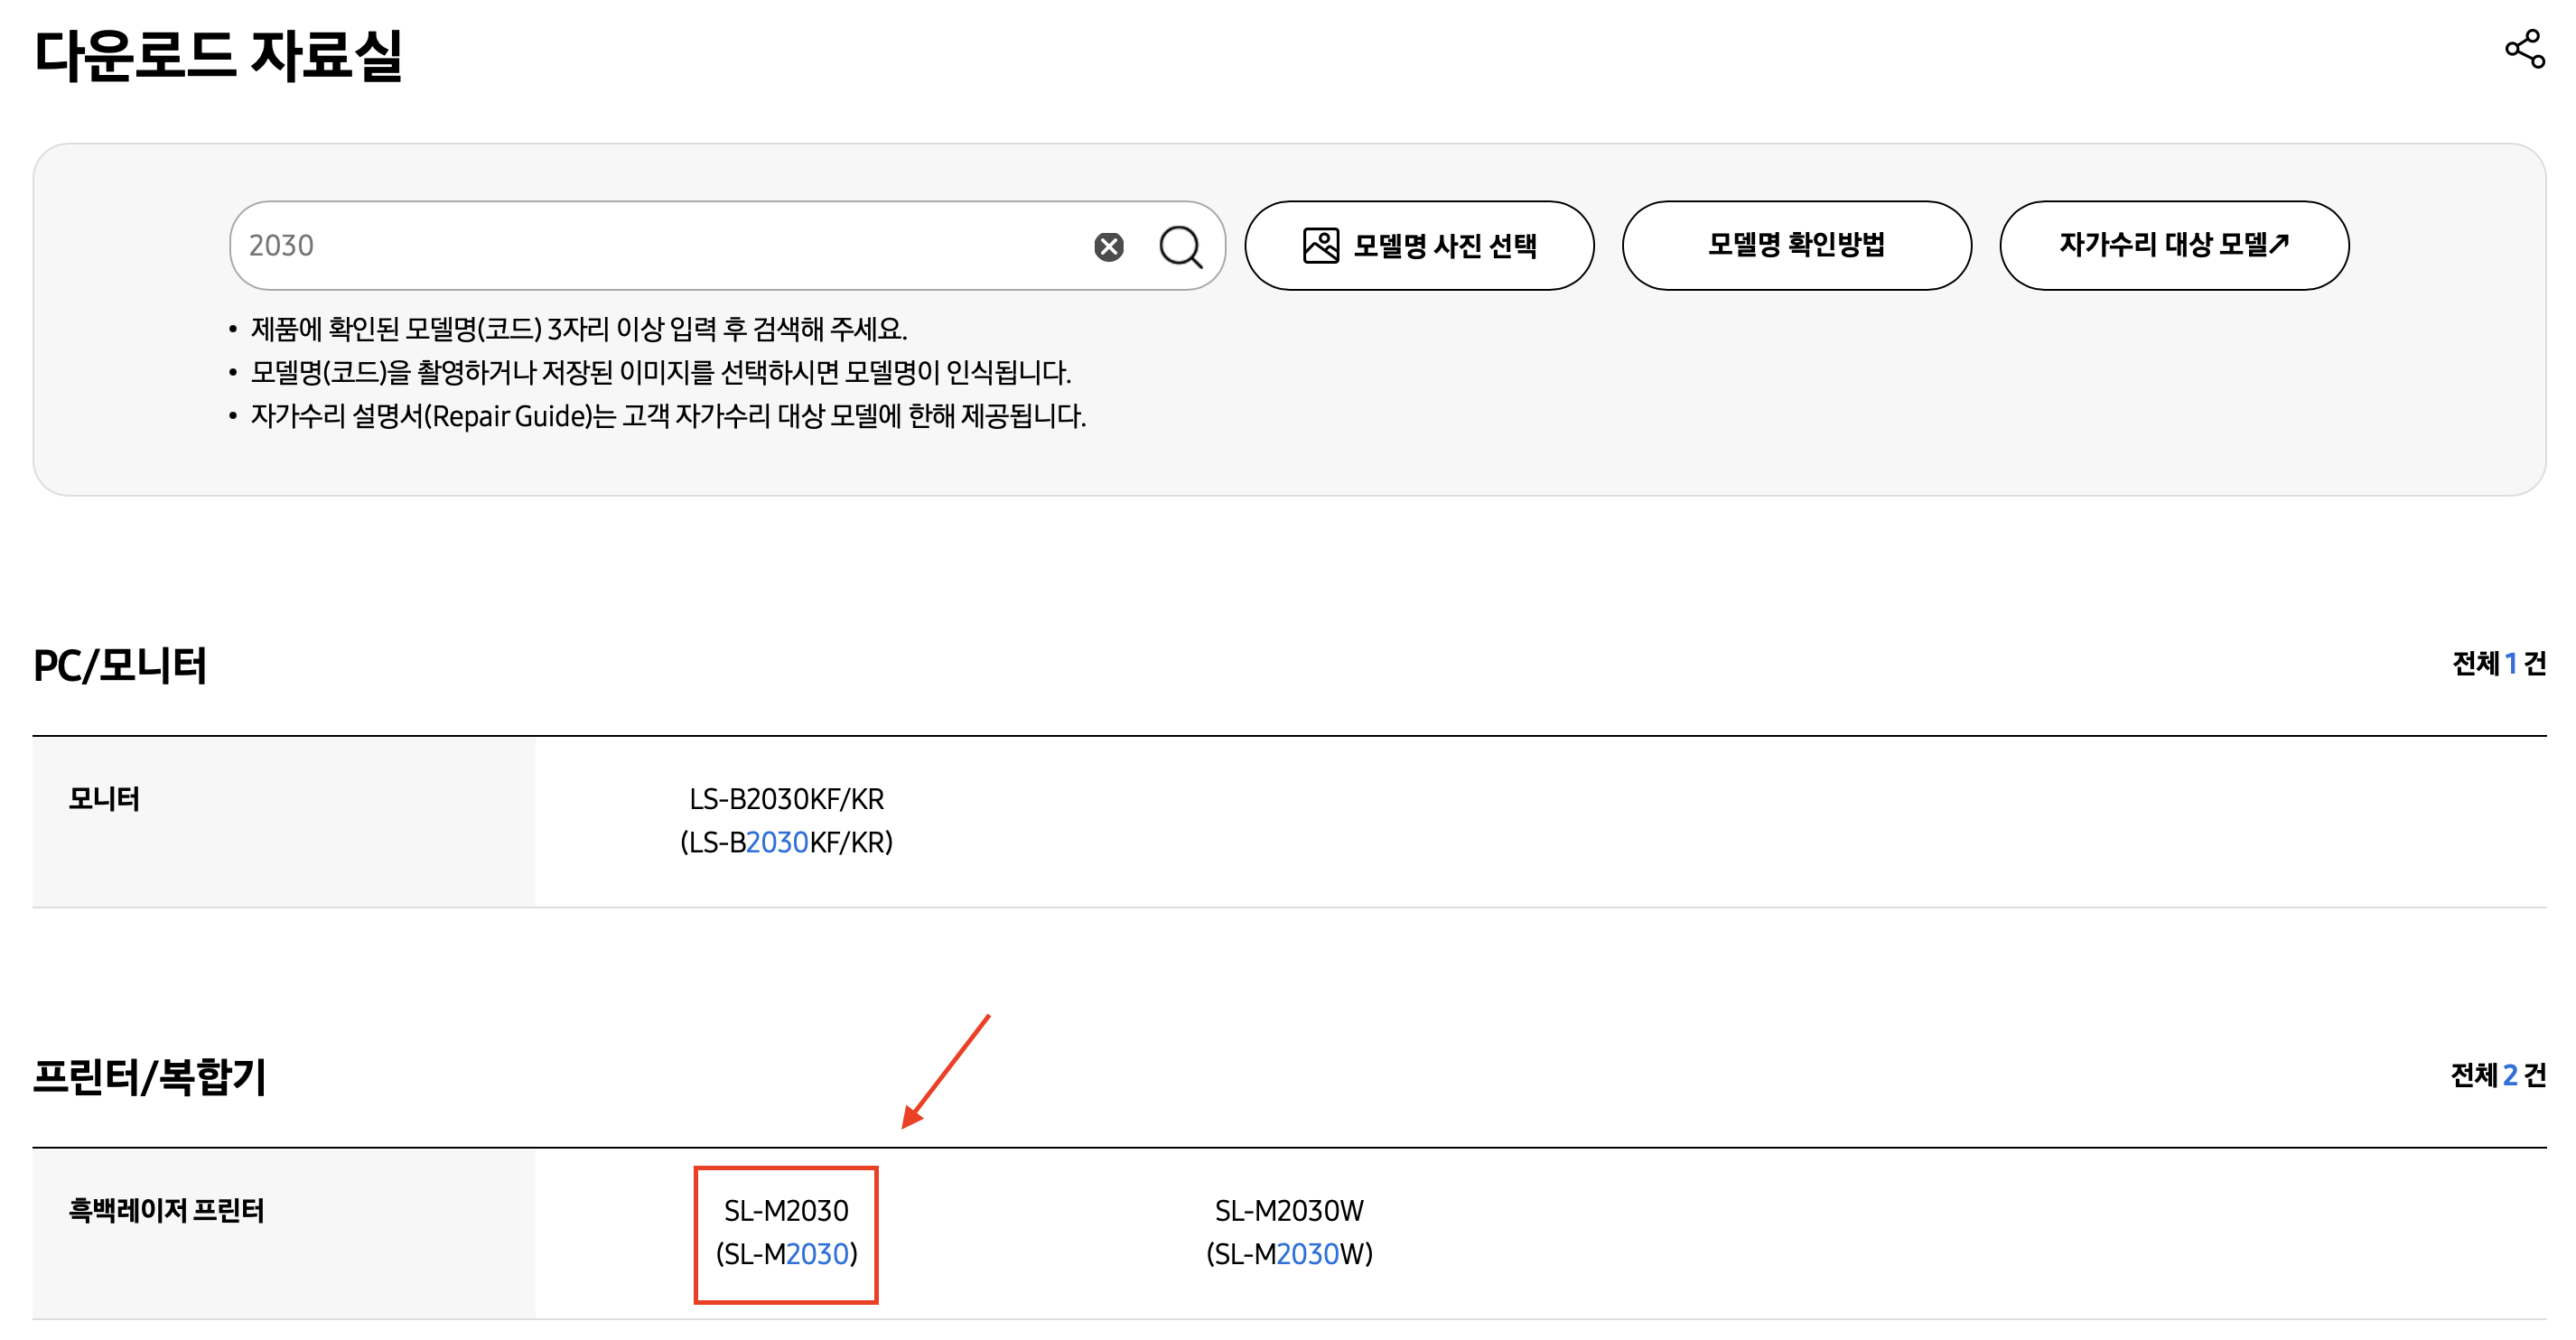Viewport: 2576px width, 1340px height.
Task: Click the 모니터 category cell
Action: [x=284, y=822]
